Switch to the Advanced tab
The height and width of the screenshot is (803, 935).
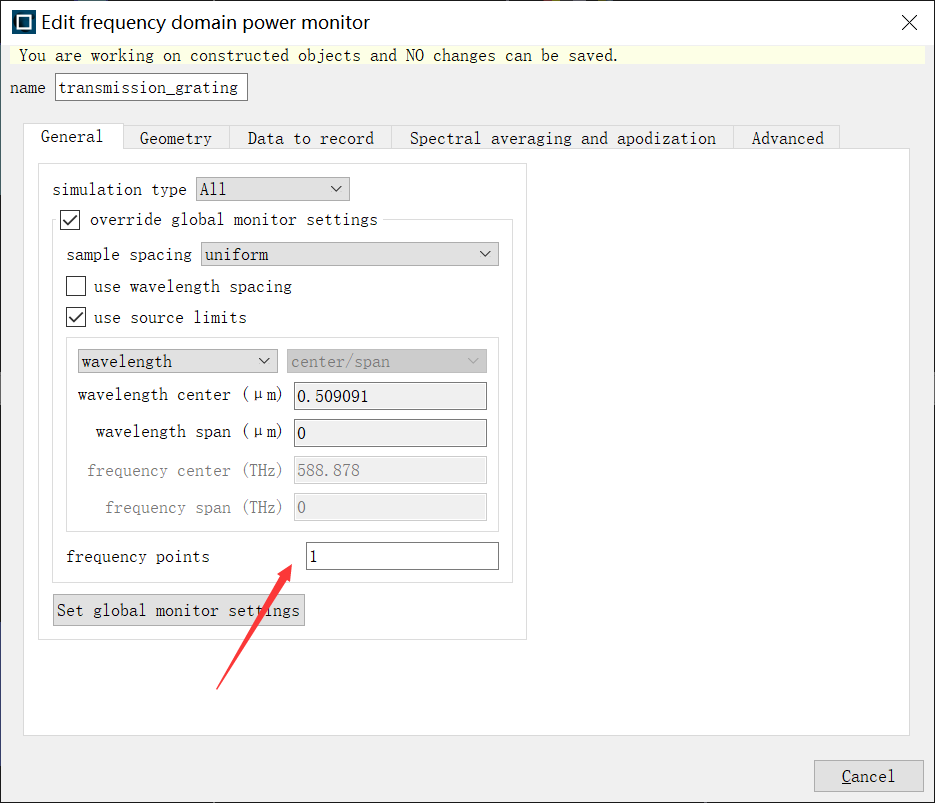pos(787,138)
